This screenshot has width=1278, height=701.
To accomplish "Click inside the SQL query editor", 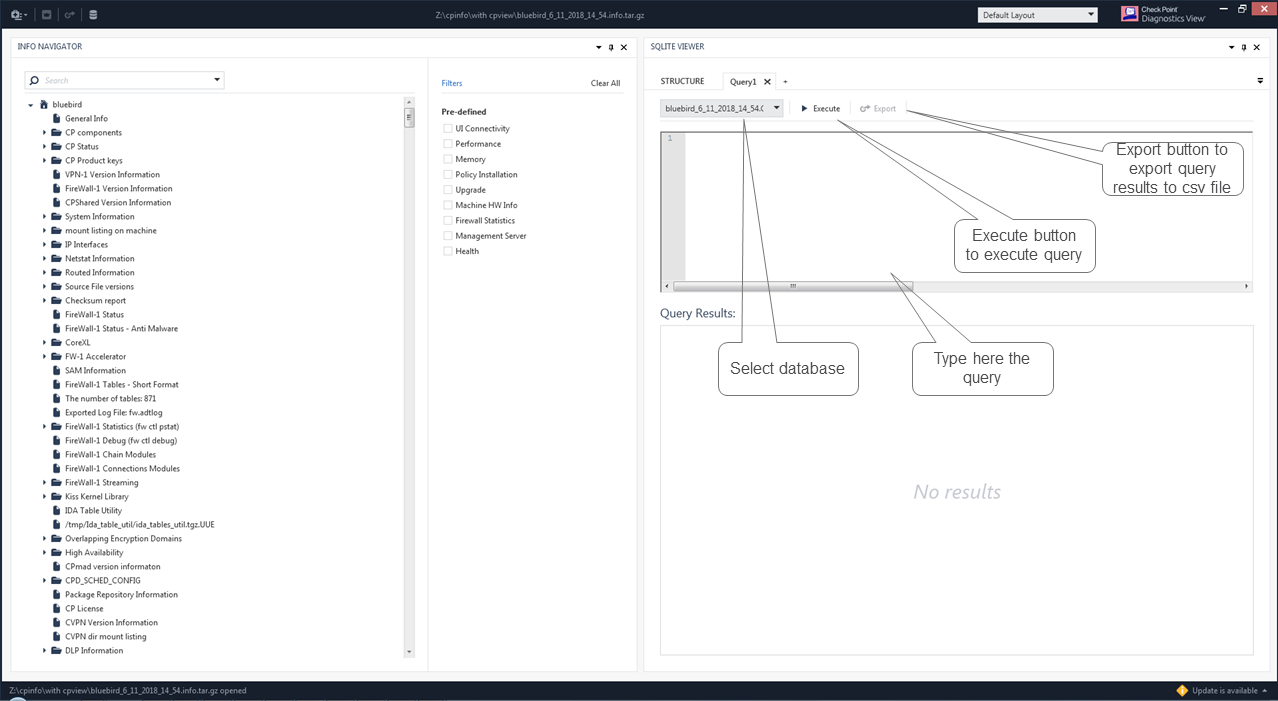I will click(968, 206).
